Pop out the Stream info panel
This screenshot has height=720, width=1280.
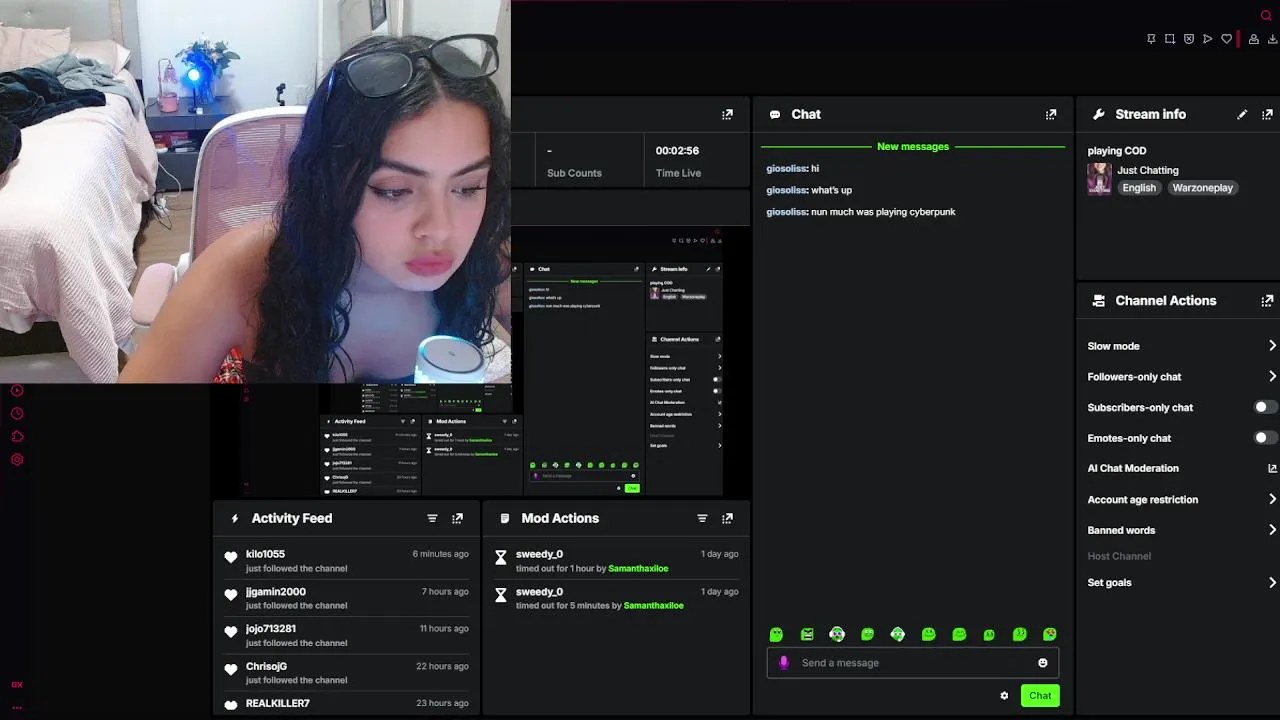(x=1267, y=115)
